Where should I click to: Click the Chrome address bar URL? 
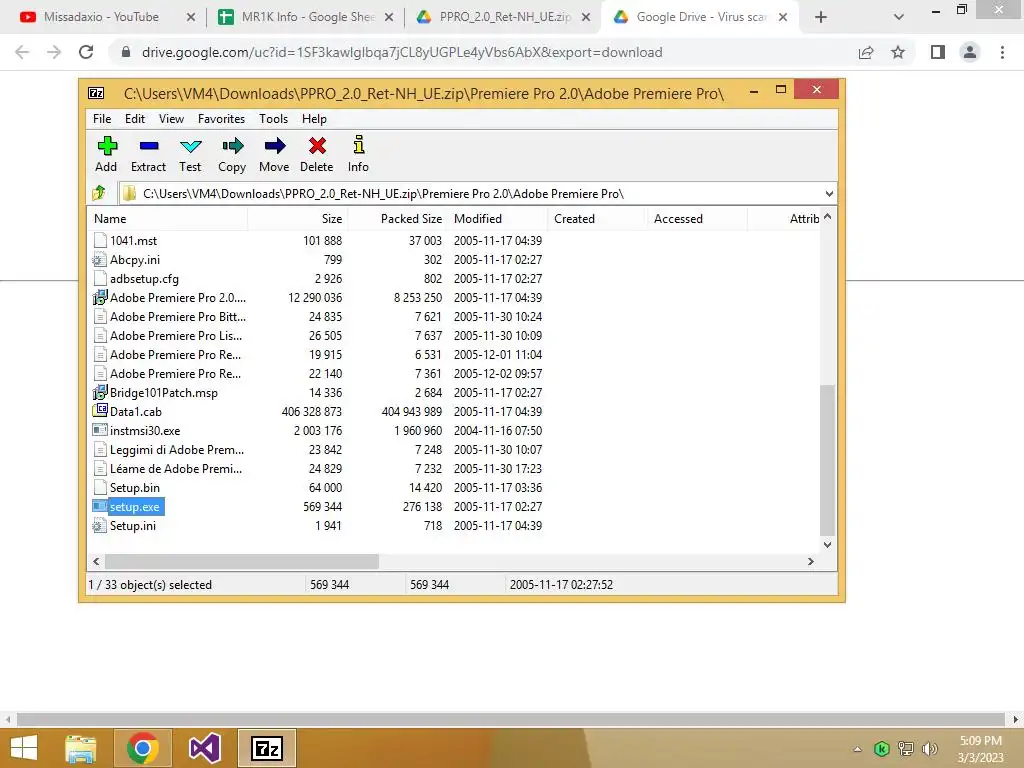pos(402,52)
